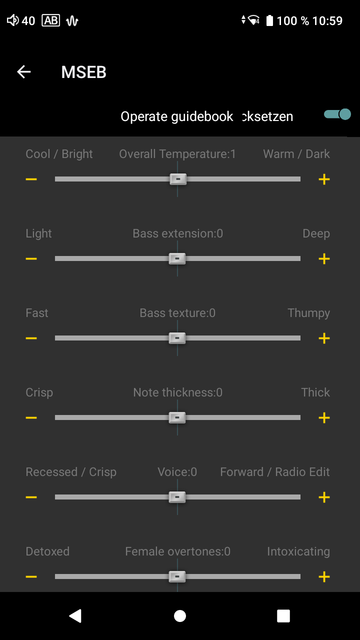
Task: Tap minus icon for Overall Temperature
Action: coord(31,179)
